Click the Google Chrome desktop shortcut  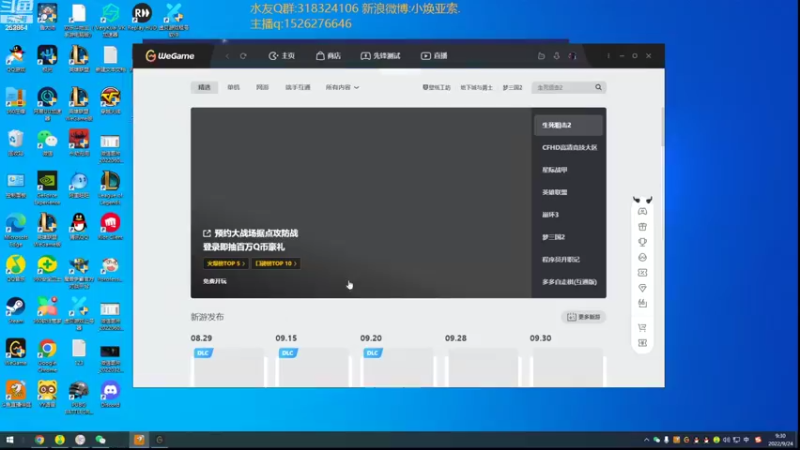47,356
